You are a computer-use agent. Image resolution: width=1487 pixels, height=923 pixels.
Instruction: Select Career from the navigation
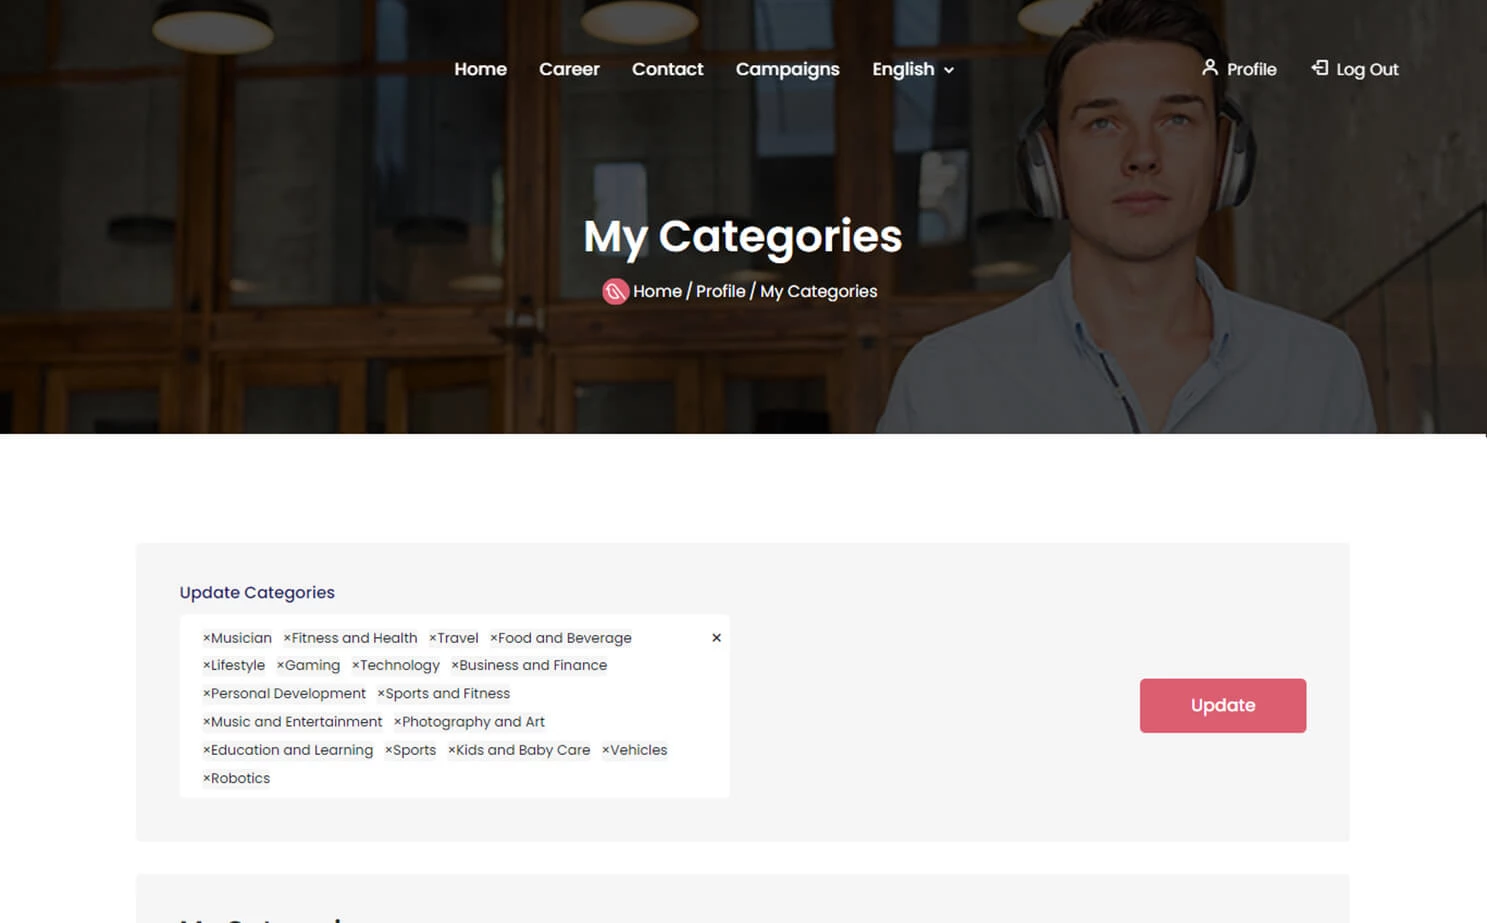(569, 69)
